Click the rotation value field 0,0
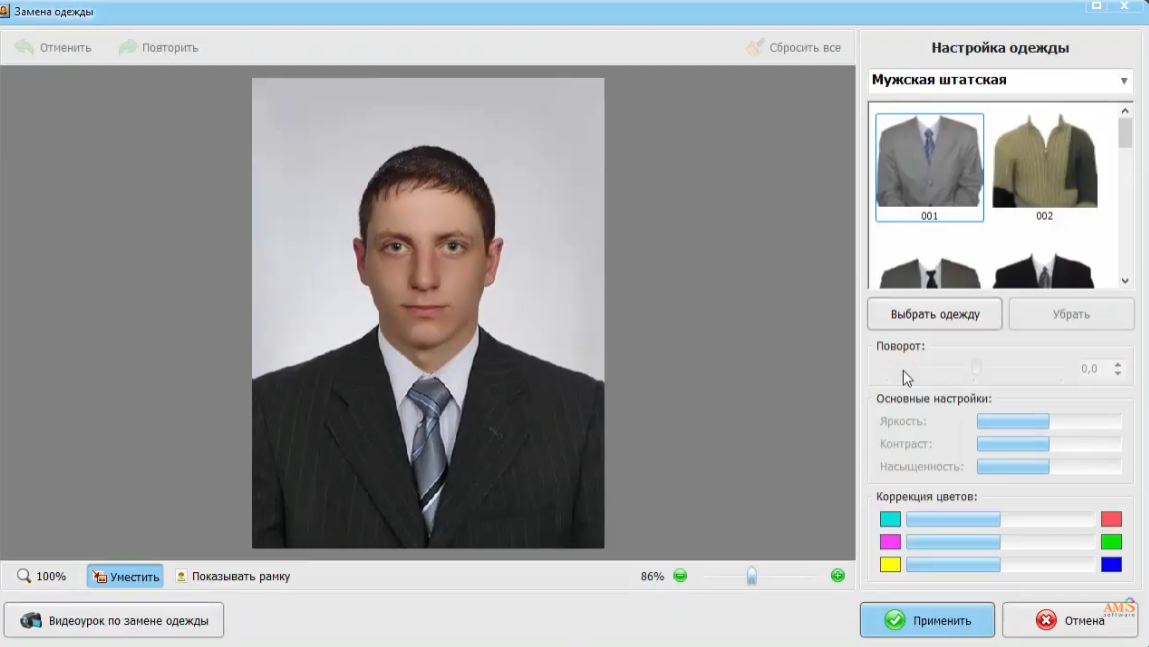Viewport: 1149px width, 647px height. click(1089, 369)
